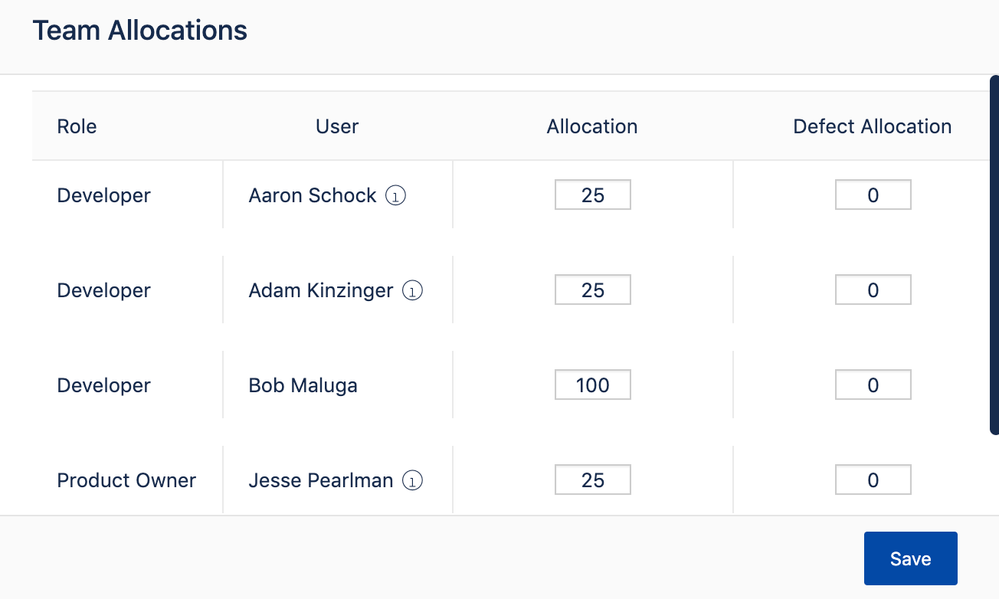
Task: Click the info badge beside Jesse Pearlman
Action: click(x=410, y=480)
